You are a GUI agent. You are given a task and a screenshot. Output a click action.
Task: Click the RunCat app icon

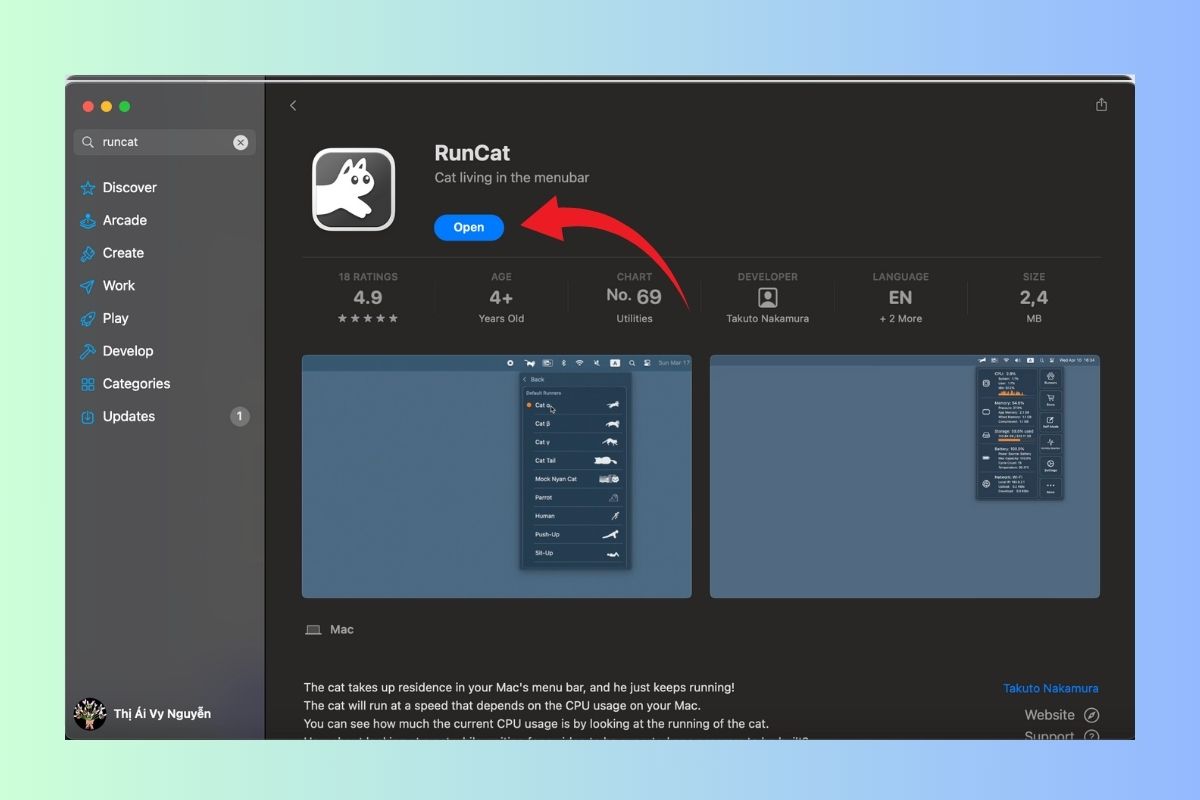[x=353, y=189]
